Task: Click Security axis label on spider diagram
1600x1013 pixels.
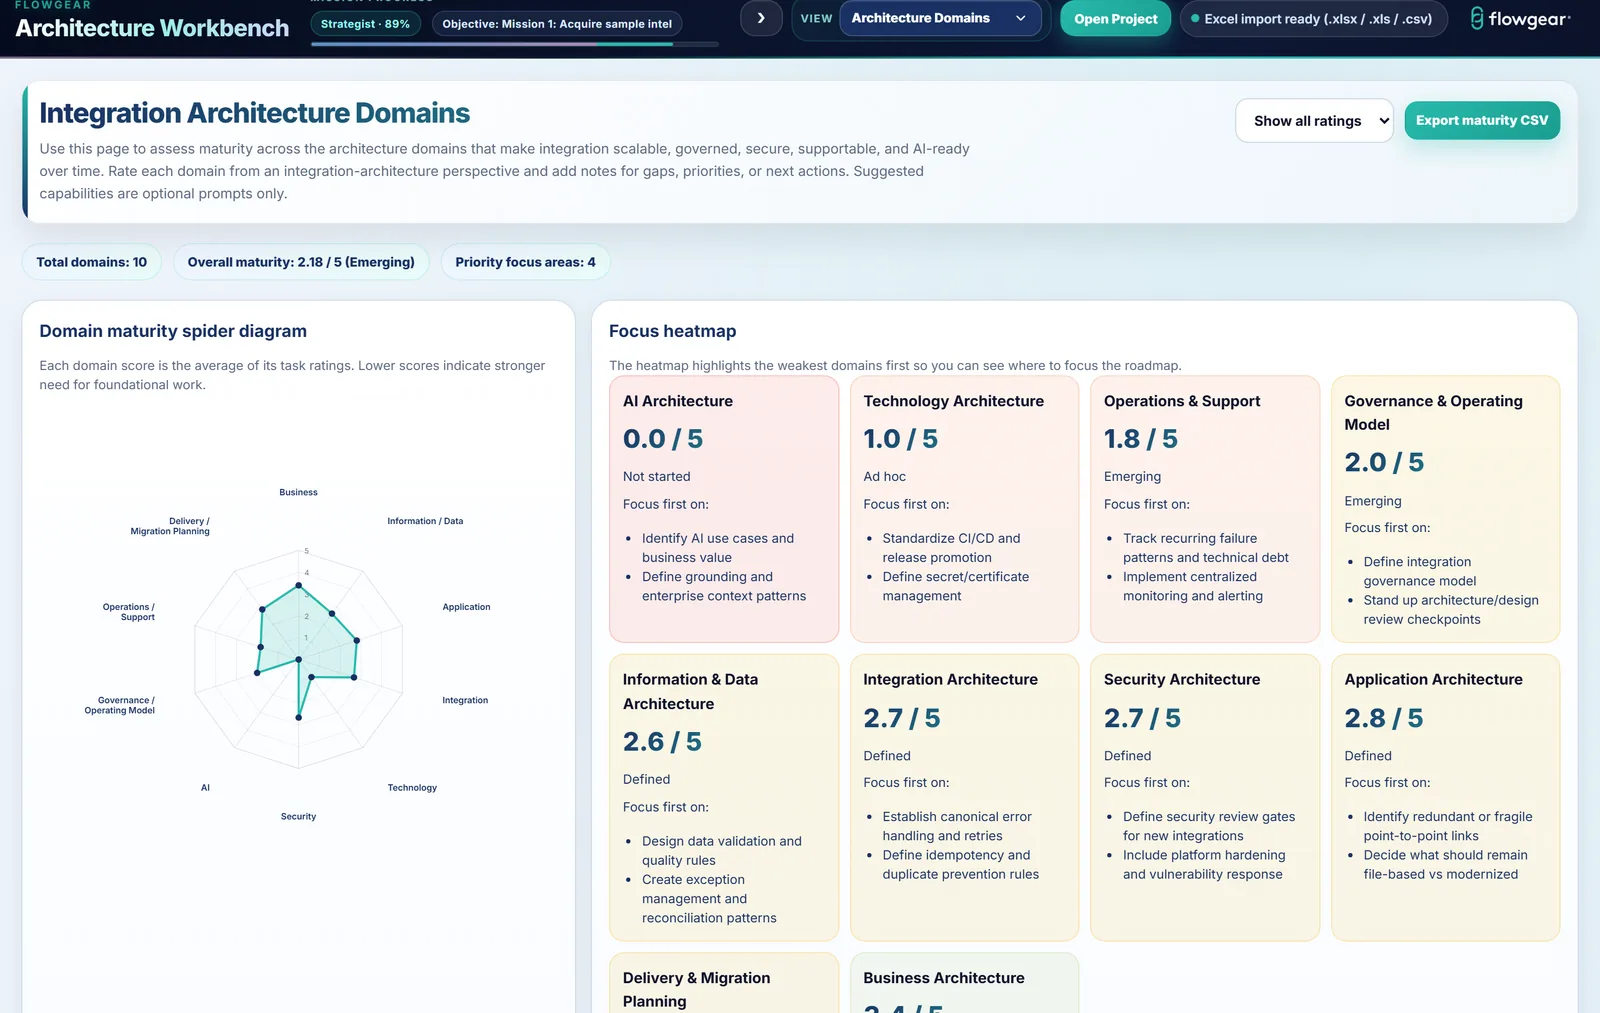Action: click(298, 817)
